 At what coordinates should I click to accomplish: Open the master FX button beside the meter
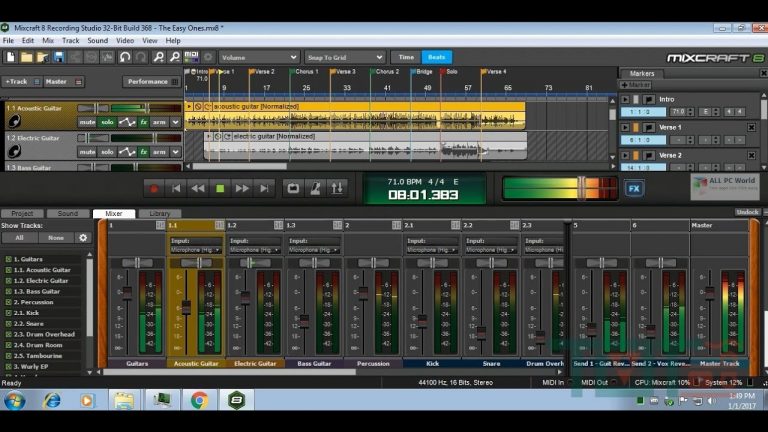click(x=634, y=189)
